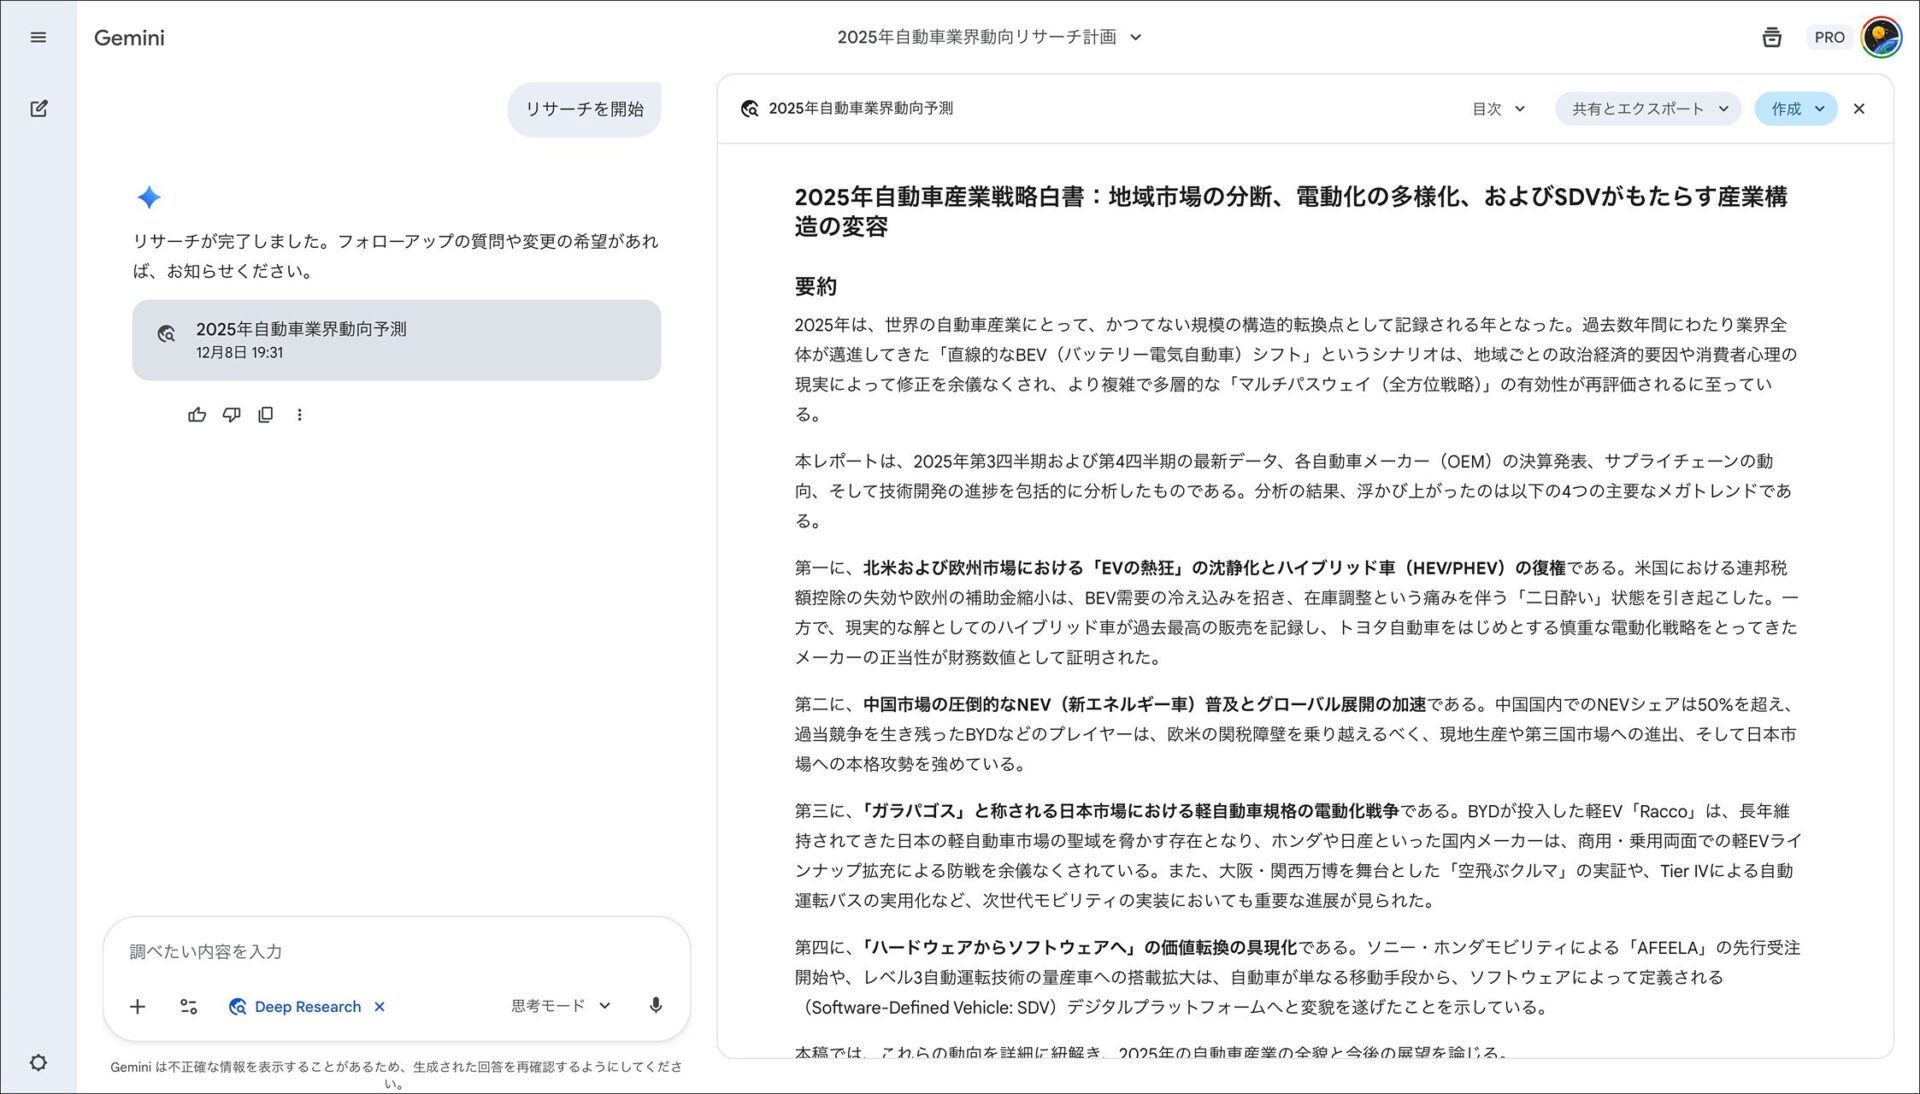This screenshot has width=1920, height=1094.
Task: Open the 共有とエクスポート share menu
Action: pos(1646,108)
